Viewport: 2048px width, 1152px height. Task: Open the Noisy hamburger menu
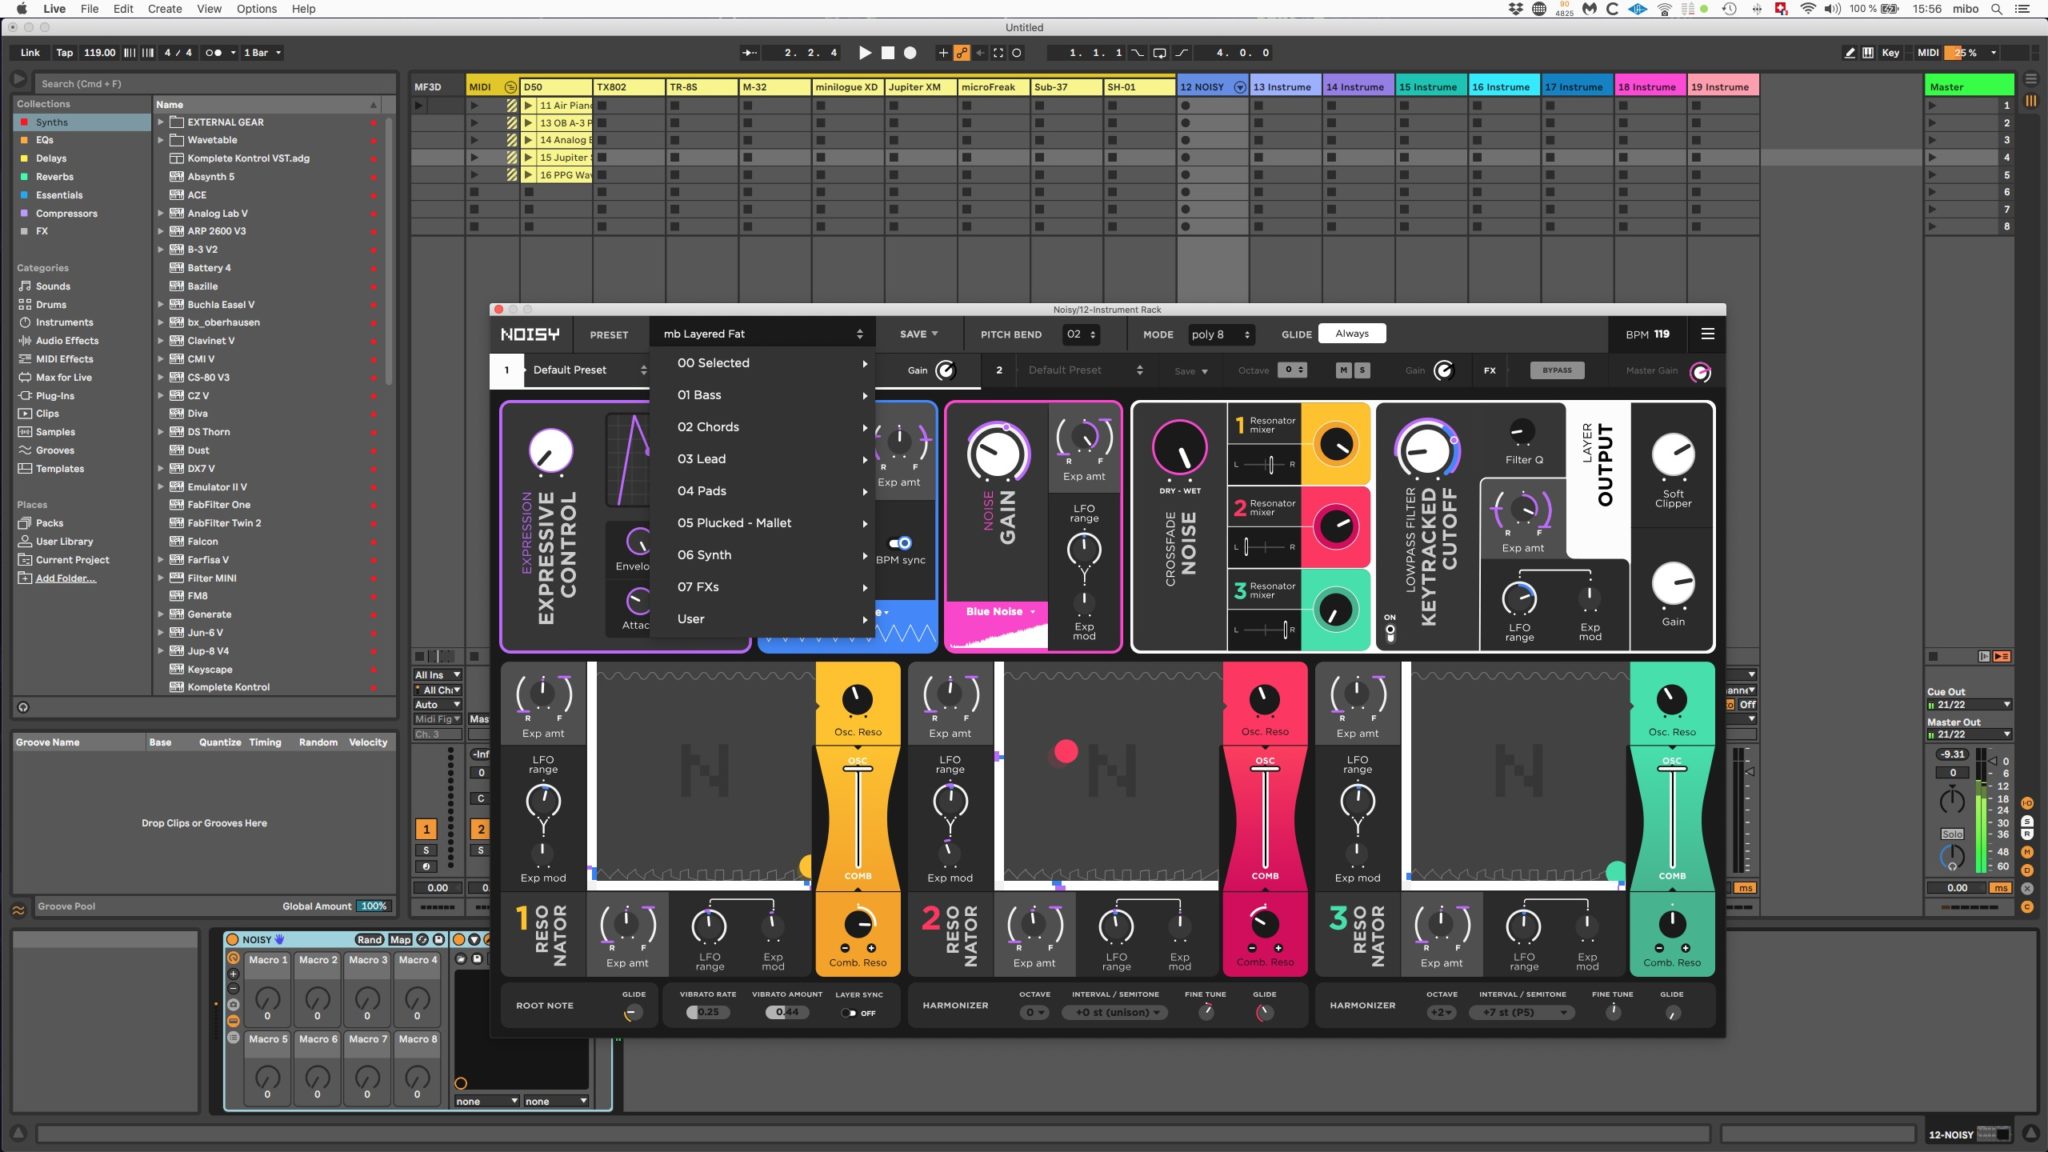(x=1707, y=334)
